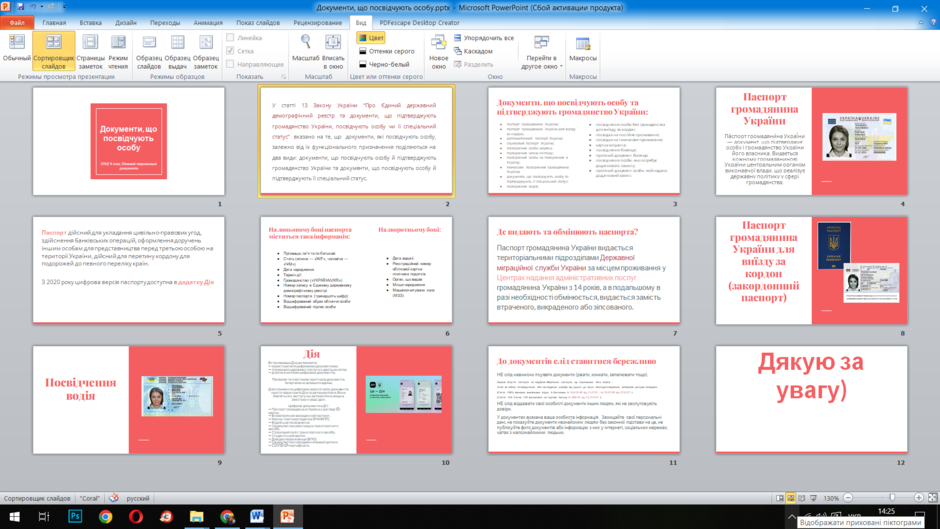The image size is (940, 529).
Task: Select slide 7 Де видають паспорта
Action: (x=584, y=270)
